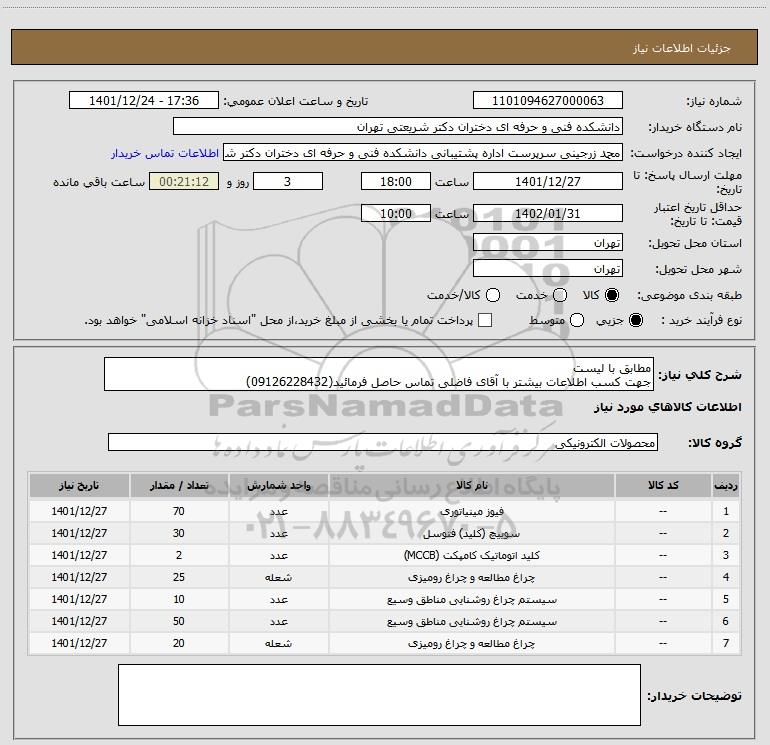Viewport: 770px width, 745px height.
Task: Click the تاریخ نیاز column header
Action: (79, 485)
